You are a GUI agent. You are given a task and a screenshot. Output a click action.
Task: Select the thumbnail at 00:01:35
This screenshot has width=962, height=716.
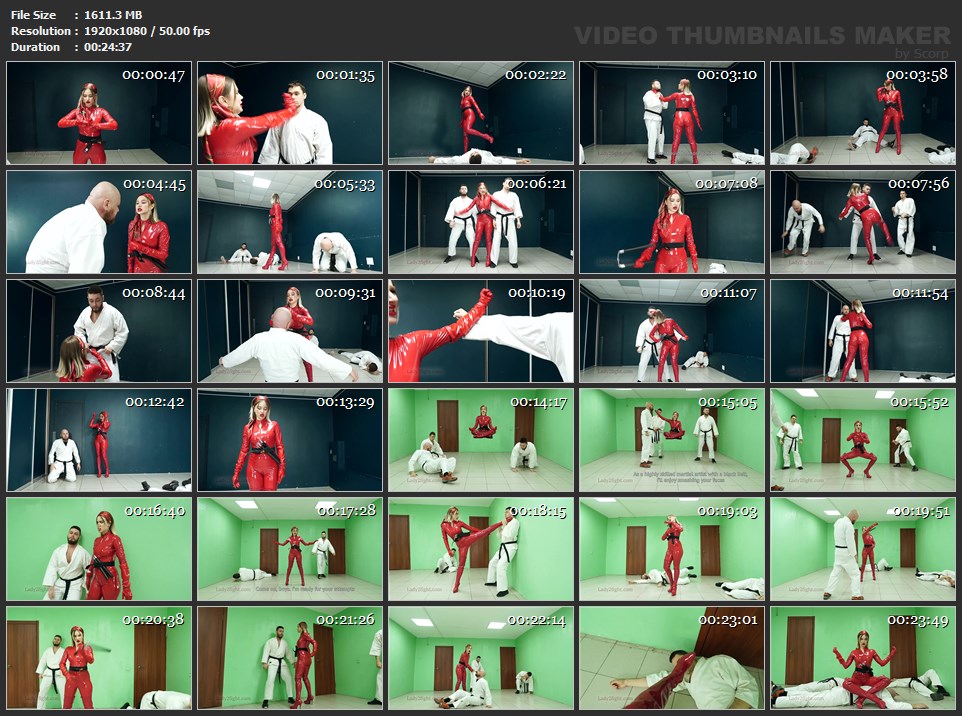coord(289,113)
